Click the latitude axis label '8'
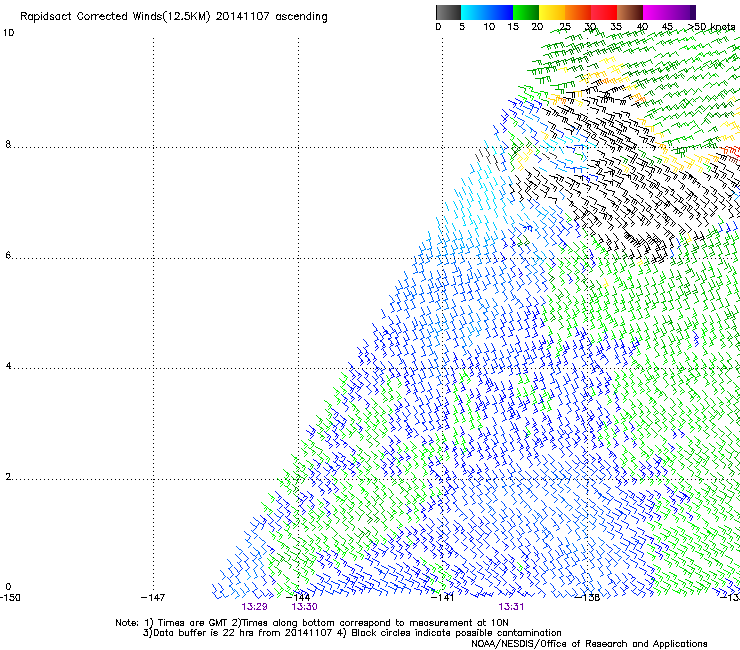Viewport: 740px width, 650px height. click(x=8, y=144)
